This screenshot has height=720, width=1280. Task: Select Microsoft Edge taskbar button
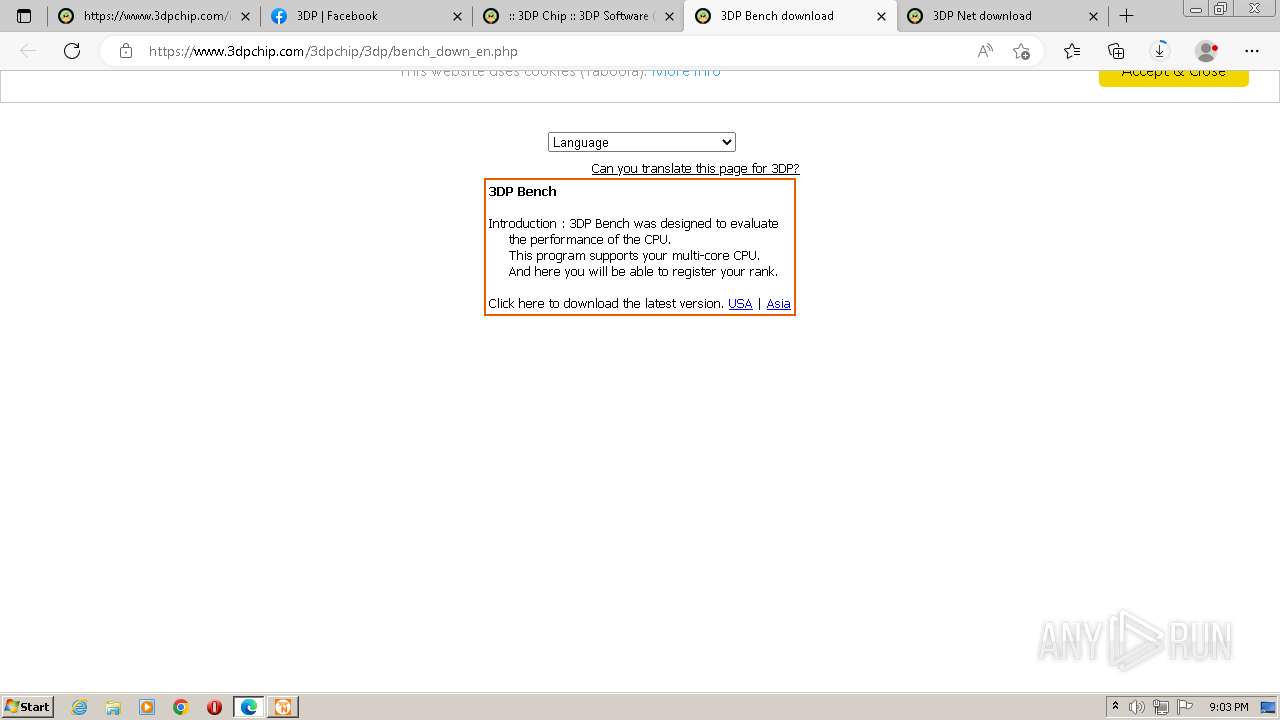click(249, 707)
